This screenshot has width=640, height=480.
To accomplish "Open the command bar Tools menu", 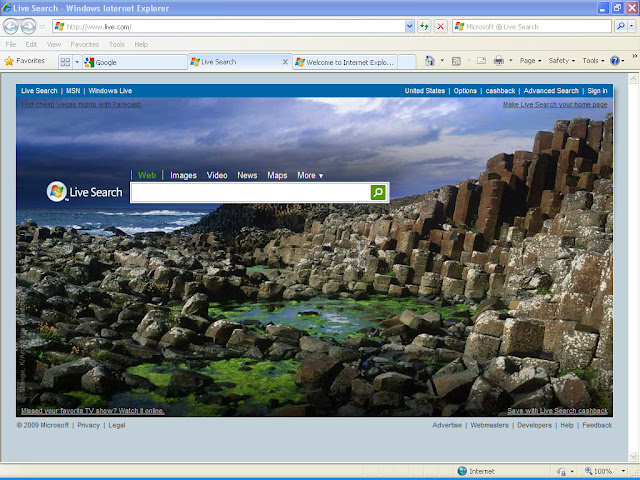I will tap(593, 61).
